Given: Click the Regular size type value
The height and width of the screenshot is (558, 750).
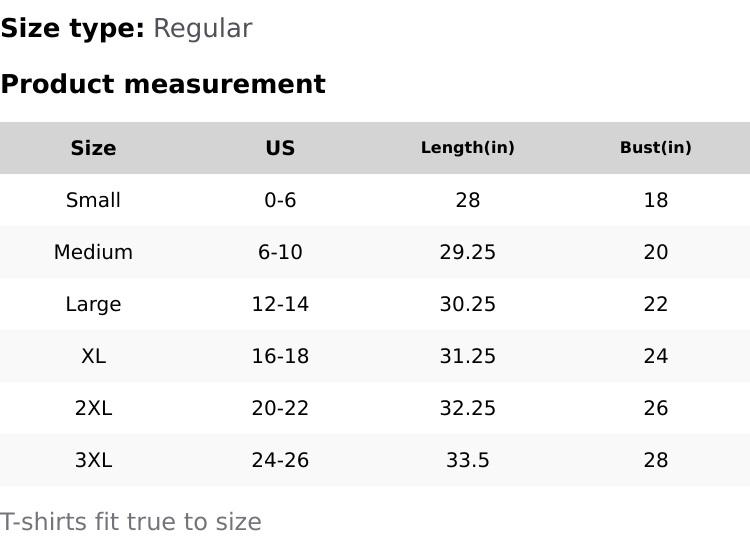Looking at the screenshot, I should click(202, 29).
